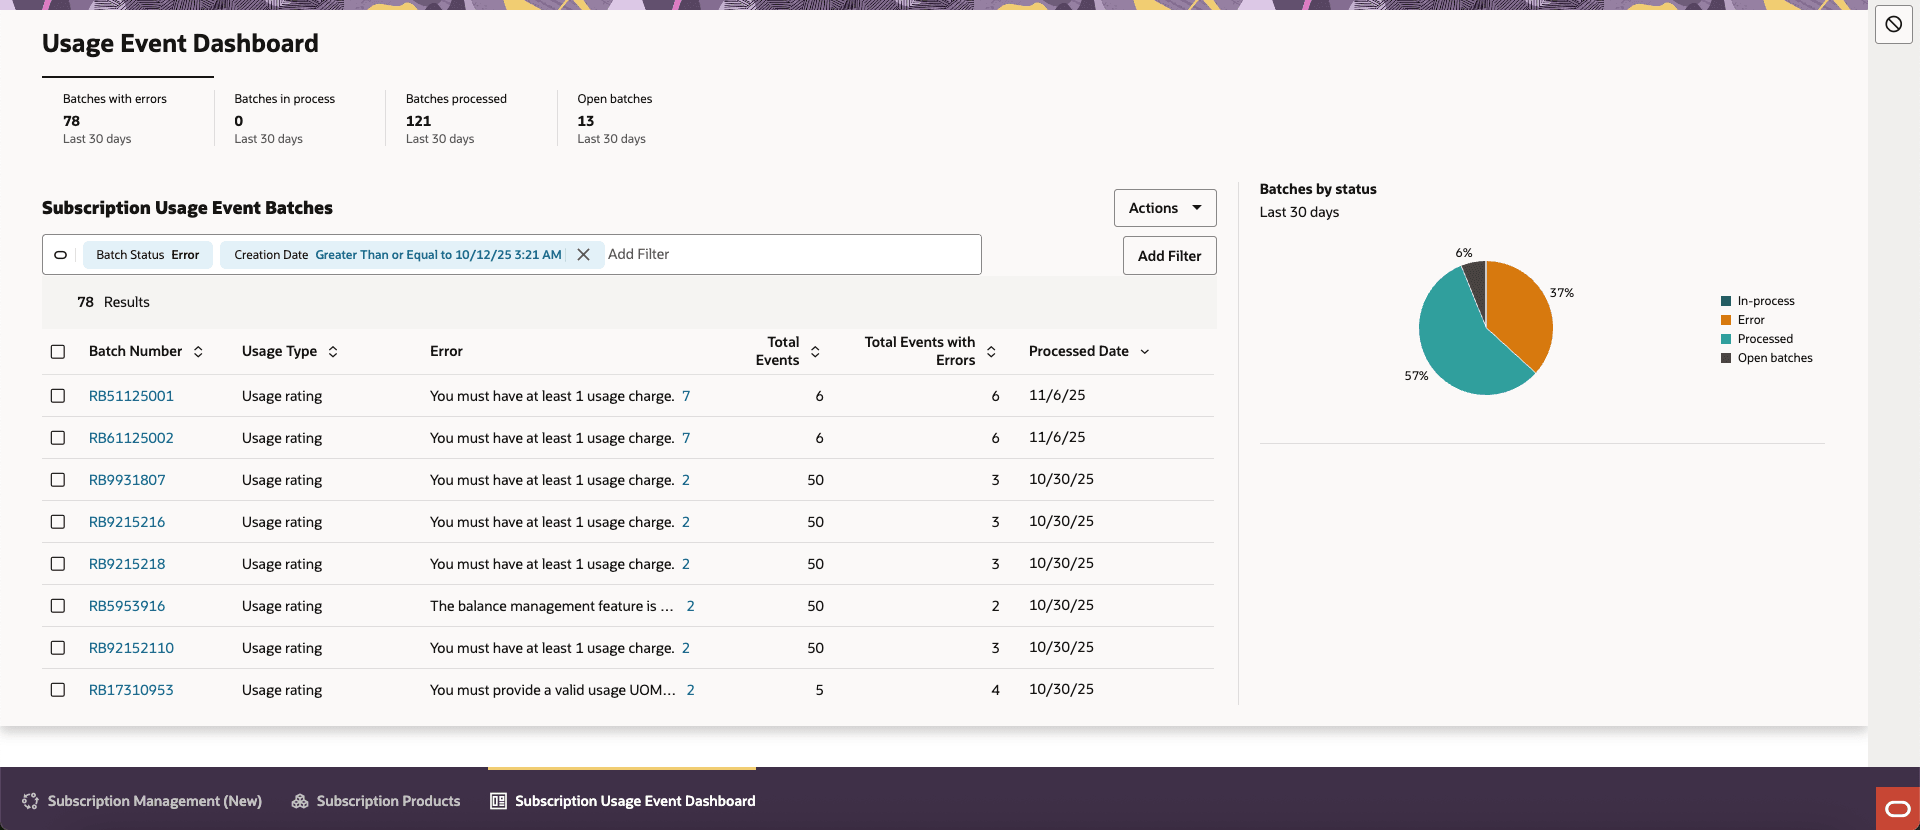Toggle Processed Date sort chevron
The width and height of the screenshot is (1920, 830).
coord(1145,351)
